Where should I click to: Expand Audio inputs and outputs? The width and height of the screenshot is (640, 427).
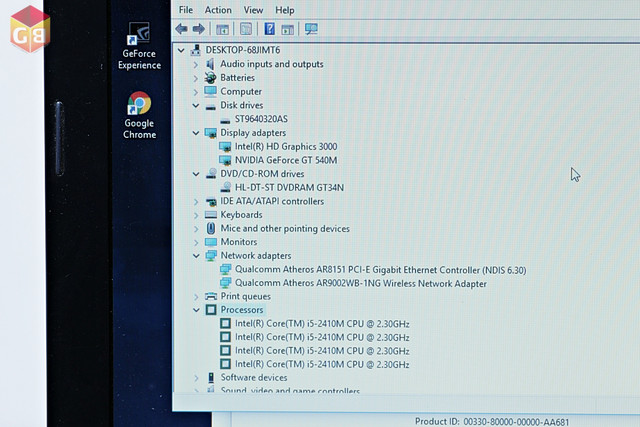(x=196, y=64)
